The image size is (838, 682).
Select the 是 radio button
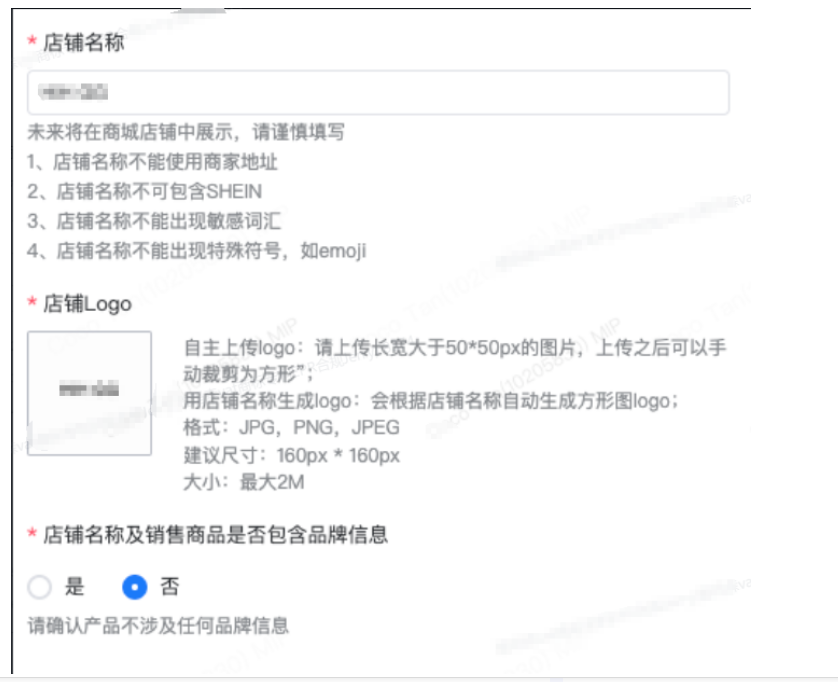coord(40,587)
